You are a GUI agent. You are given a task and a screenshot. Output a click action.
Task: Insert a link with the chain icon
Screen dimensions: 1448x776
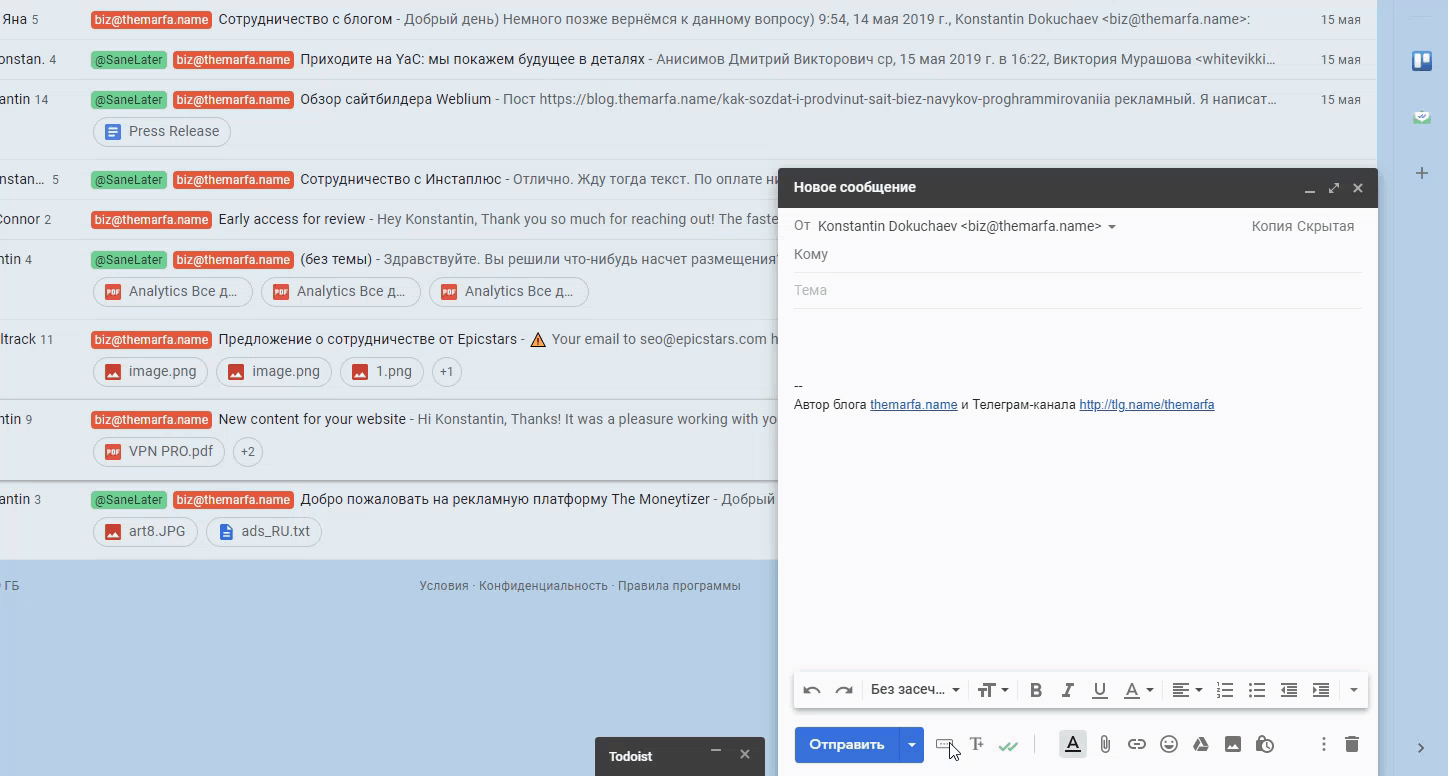[1137, 744]
